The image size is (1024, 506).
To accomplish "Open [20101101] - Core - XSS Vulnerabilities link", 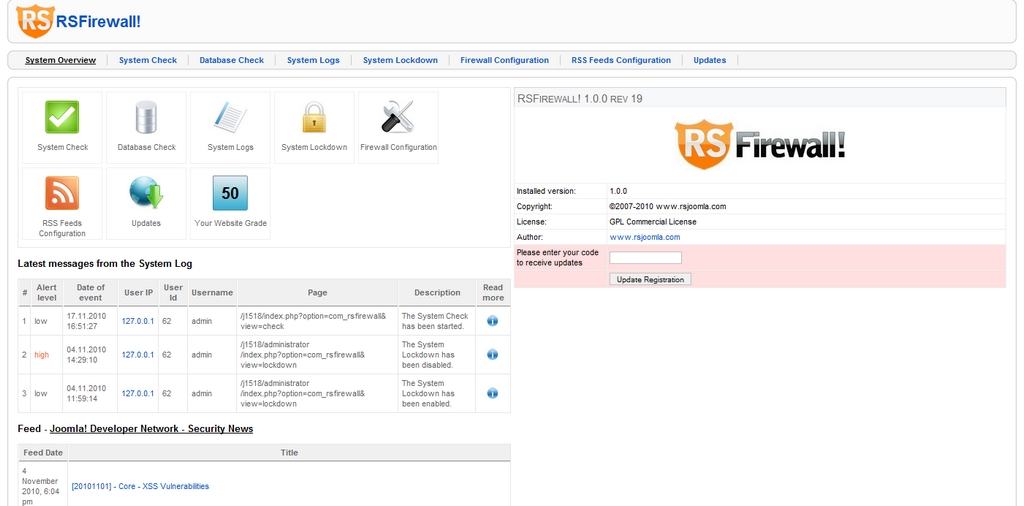I will point(140,486).
